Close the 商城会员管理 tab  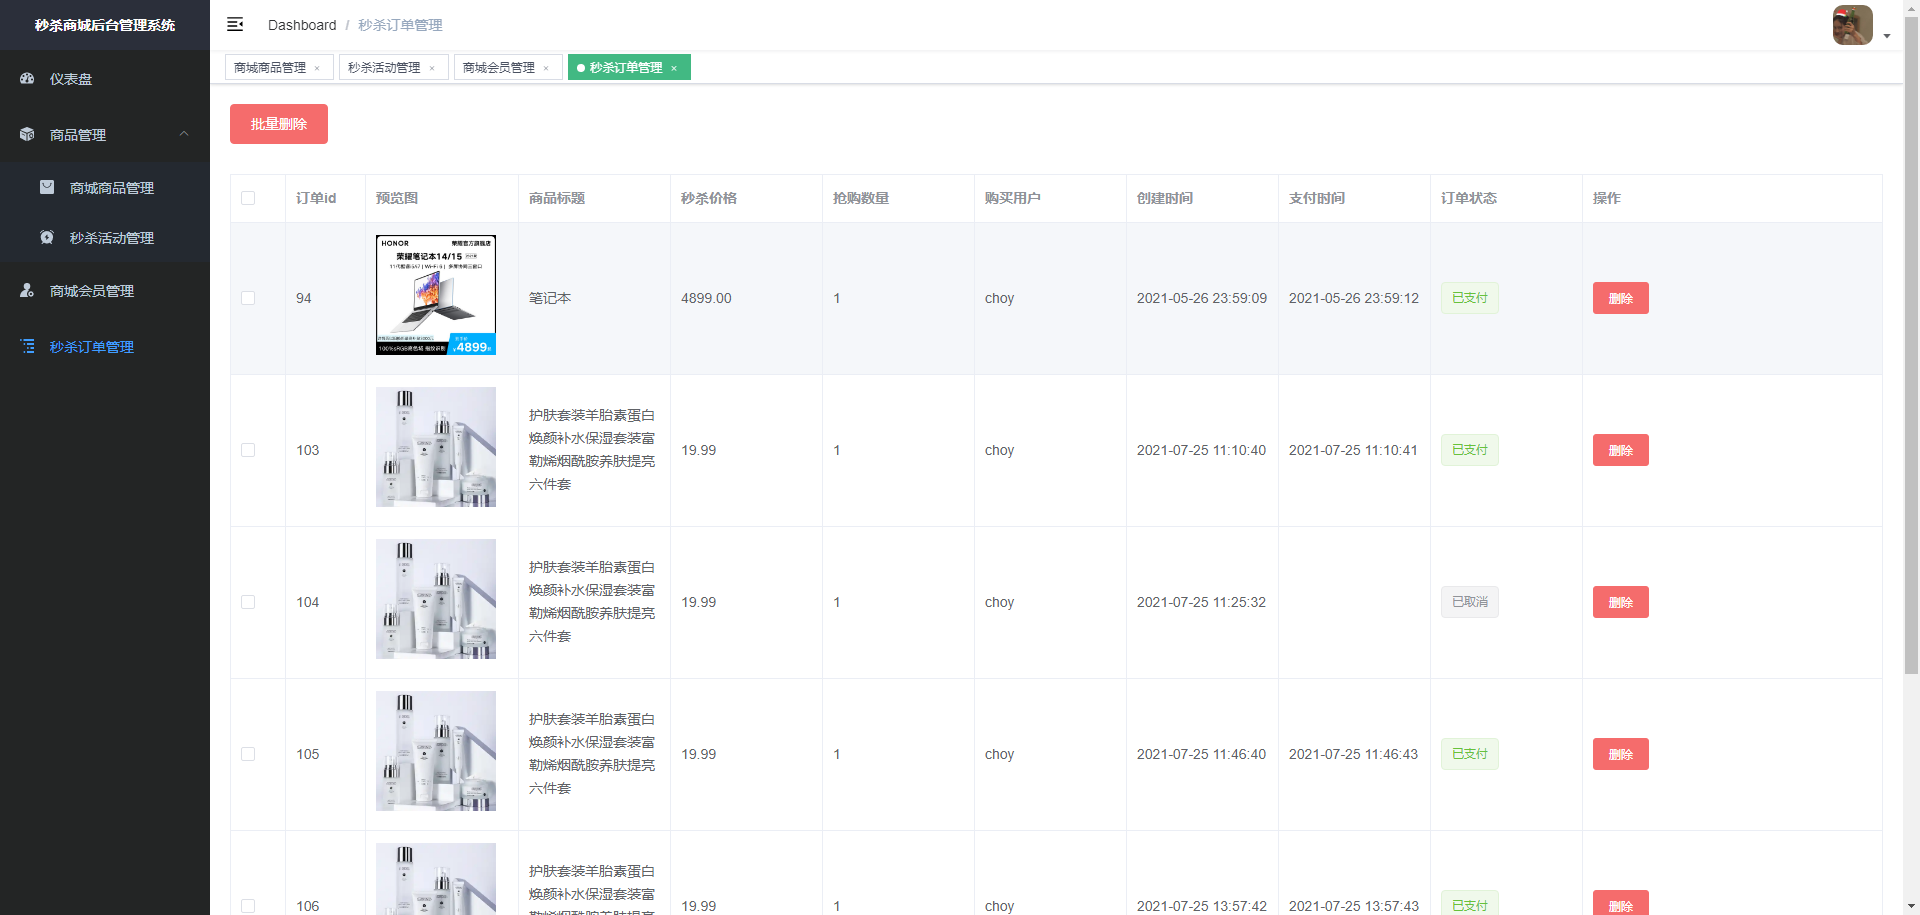546,68
